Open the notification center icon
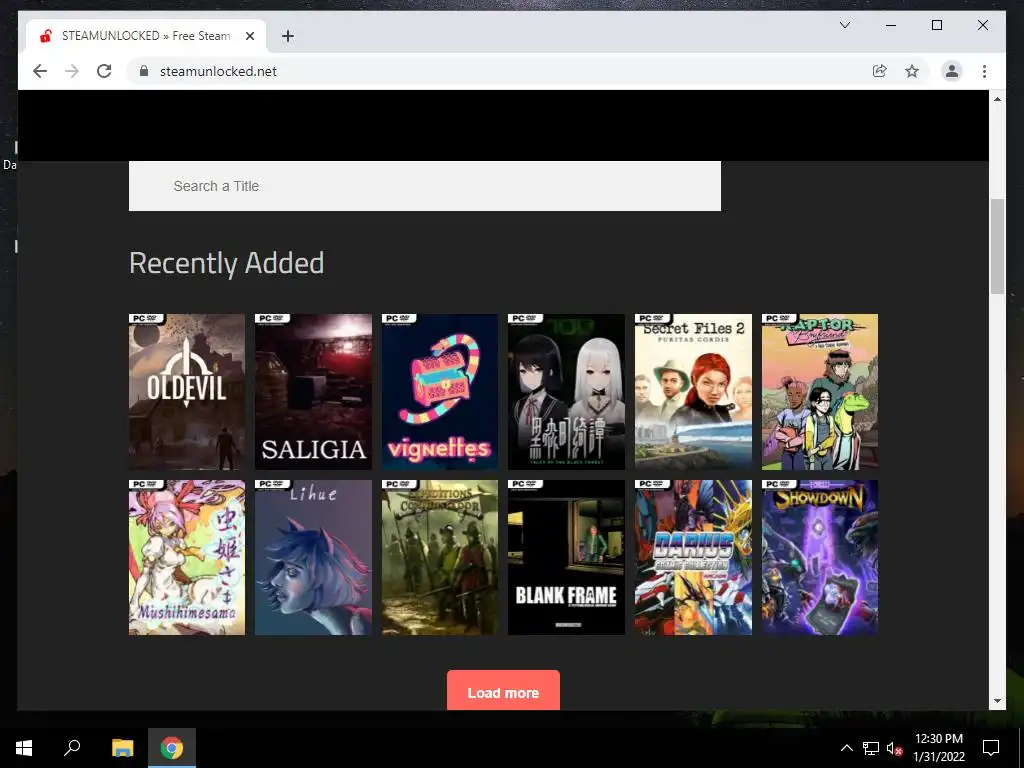Viewport: 1024px width, 768px height. click(991, 748)
